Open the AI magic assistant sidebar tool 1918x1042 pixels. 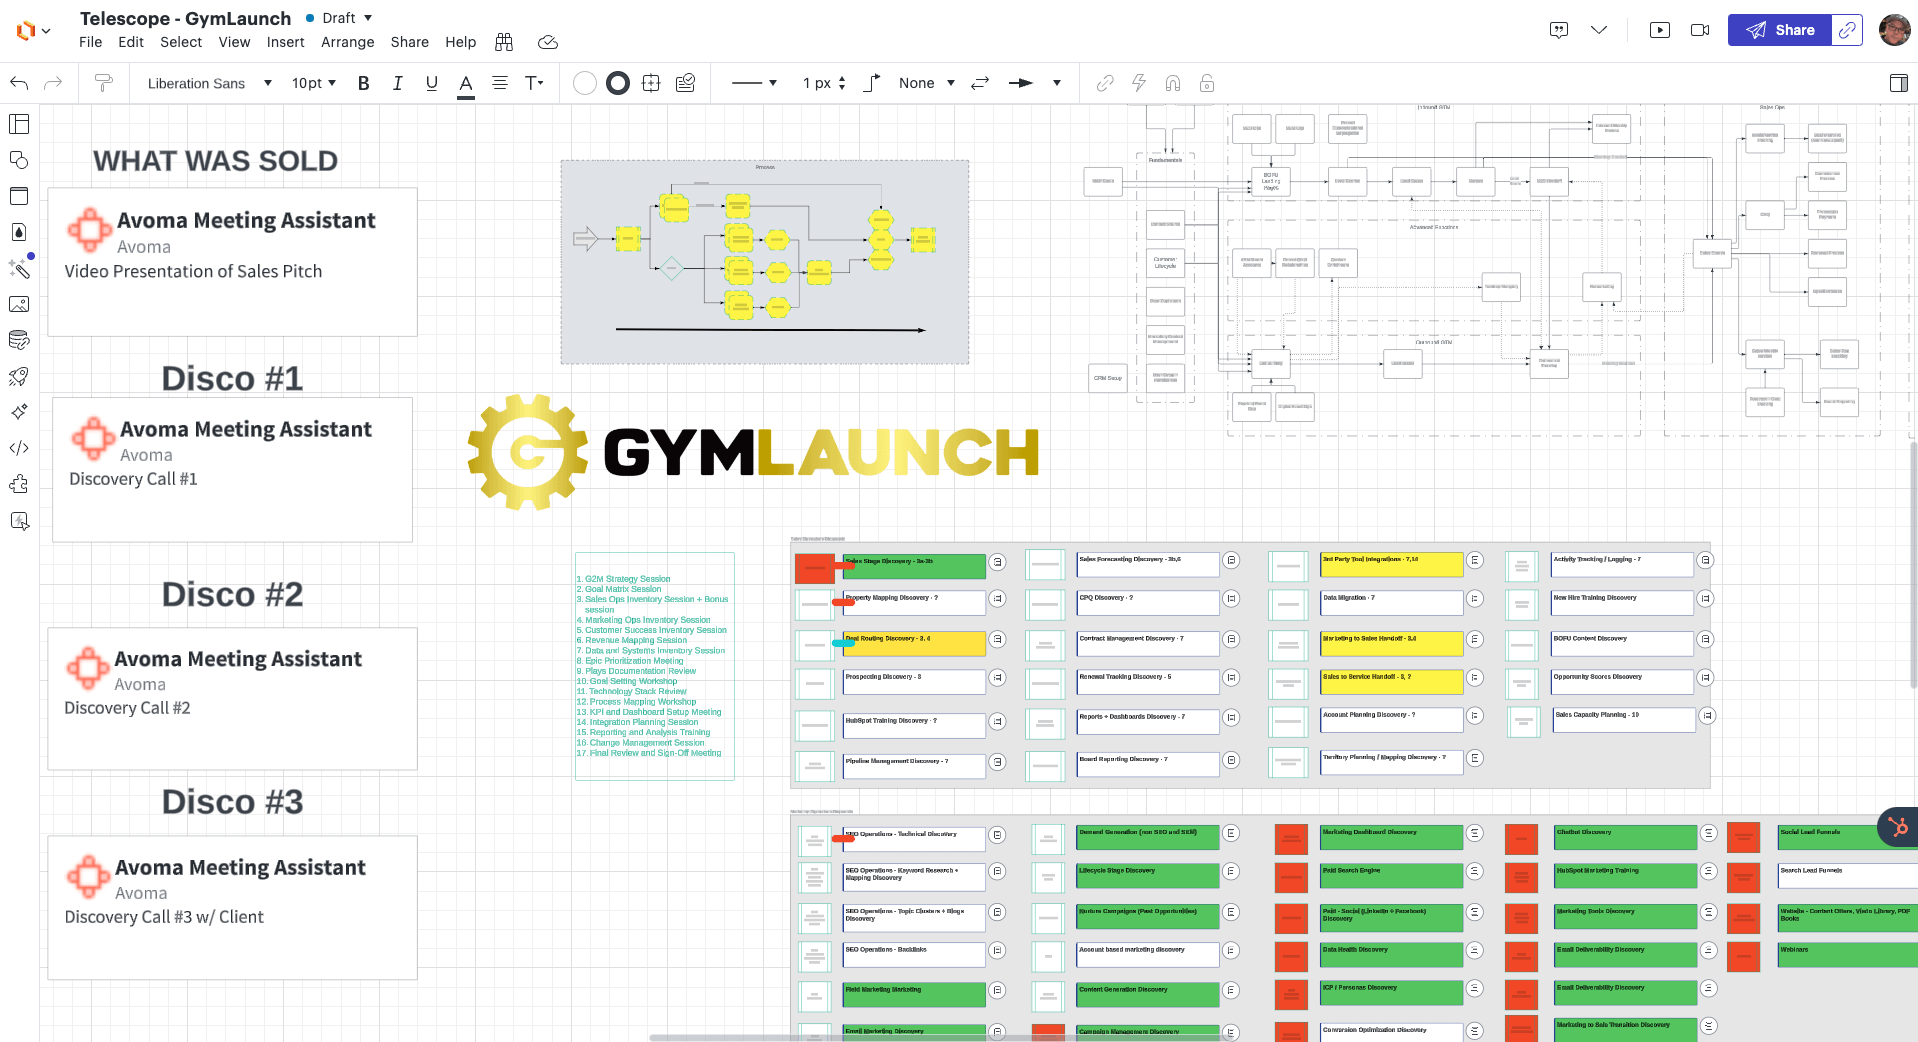[19, 269]
